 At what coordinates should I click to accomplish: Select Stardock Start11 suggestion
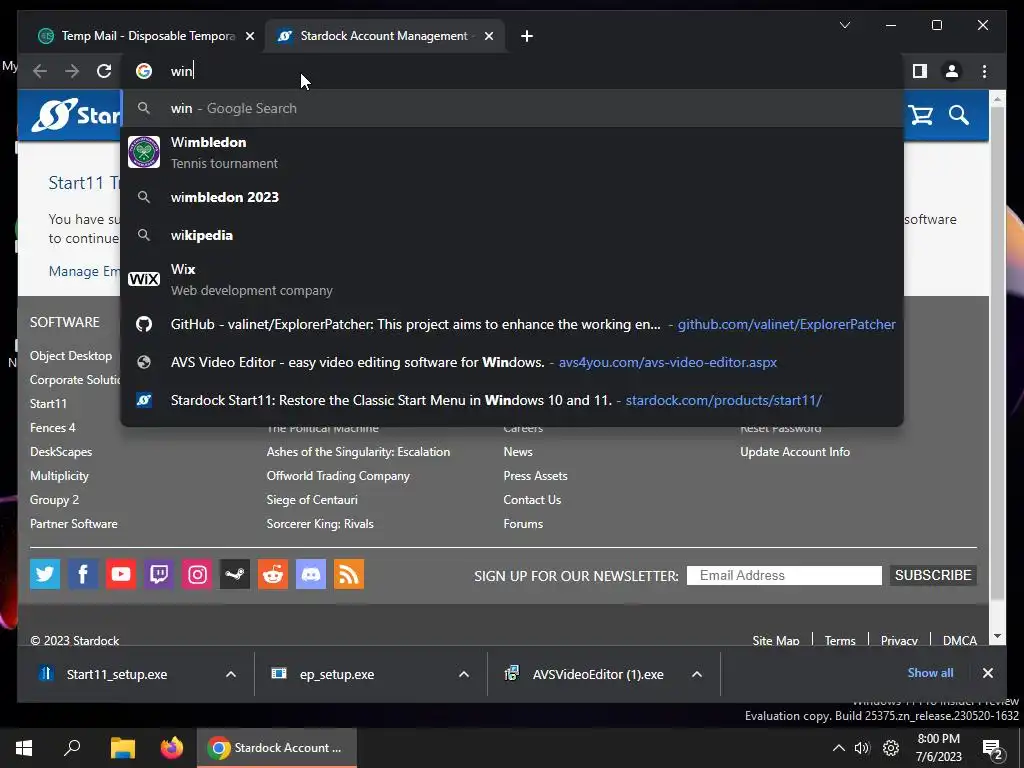click(512, 400)
